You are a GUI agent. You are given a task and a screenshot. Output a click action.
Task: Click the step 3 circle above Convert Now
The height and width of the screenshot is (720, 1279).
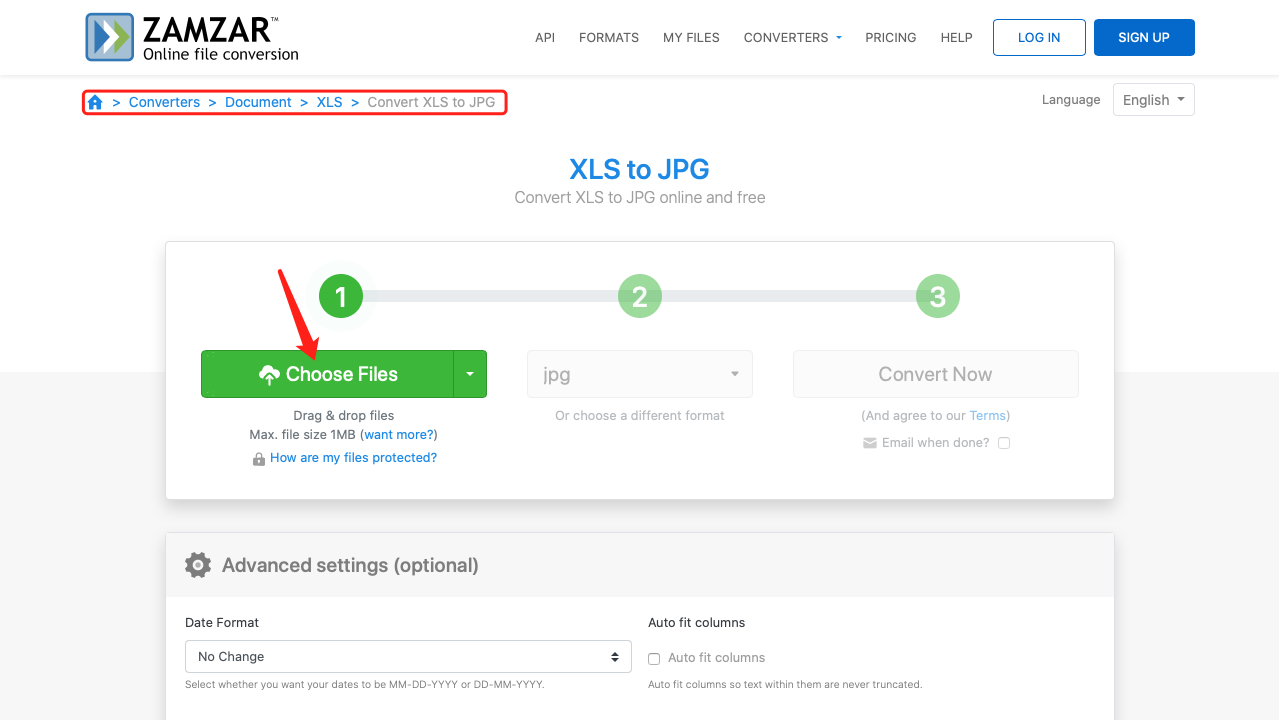(x=937, y=296)
